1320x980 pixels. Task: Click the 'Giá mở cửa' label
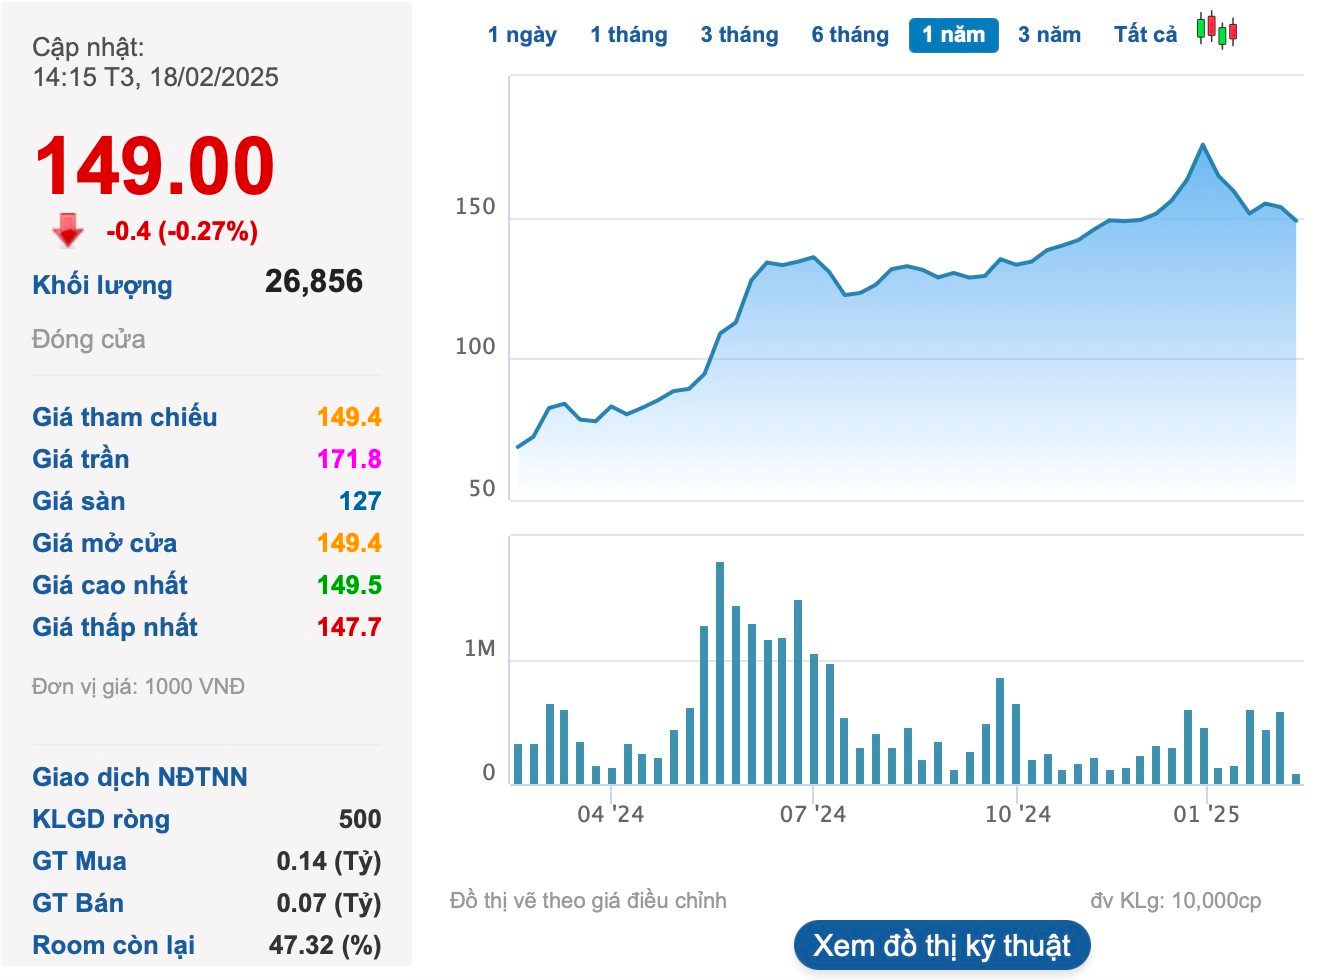[105, 543]
